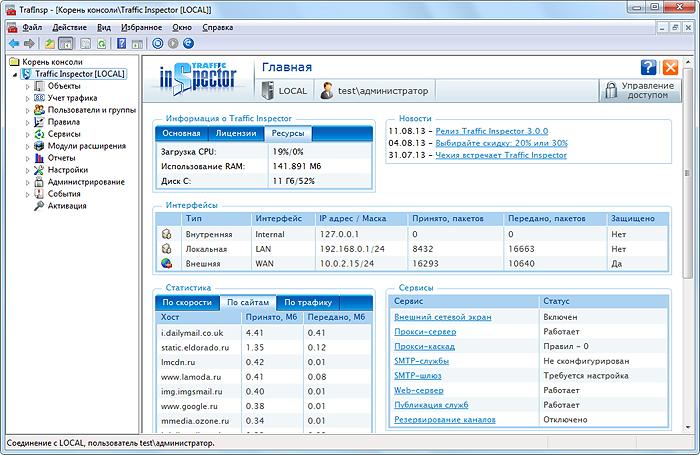Image resolution: width=700 pixels, height=455 pixels.
Task: Select the Объекты tree icon
Action: coord(39,86)
